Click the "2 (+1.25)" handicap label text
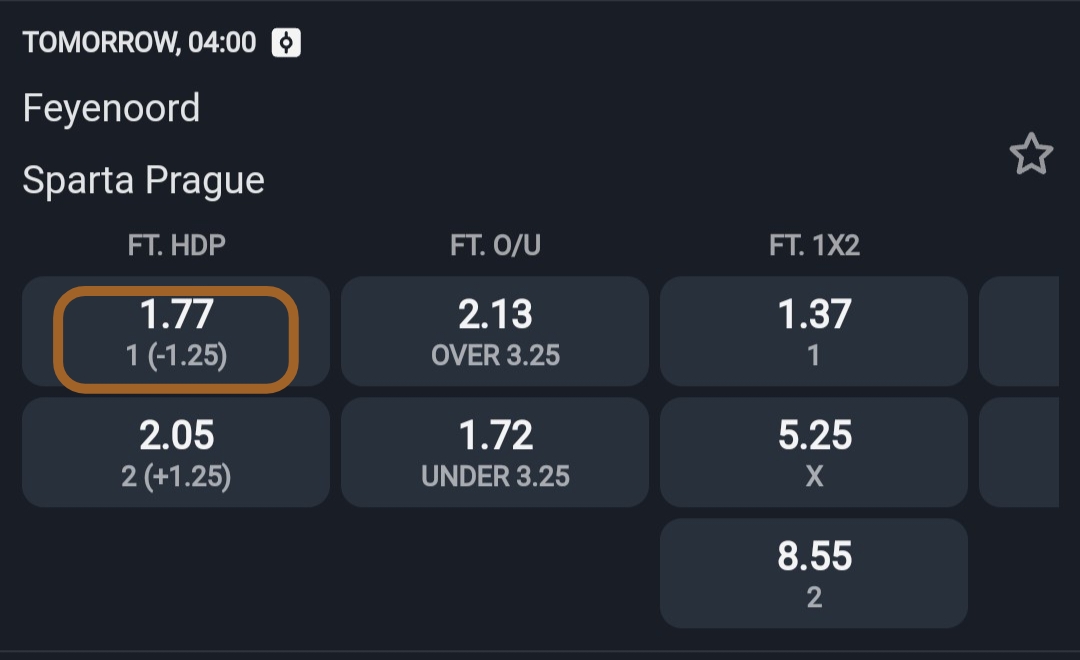Image resolution: width=1080 pixels, height=660 pixels. (x=176, y=477)
